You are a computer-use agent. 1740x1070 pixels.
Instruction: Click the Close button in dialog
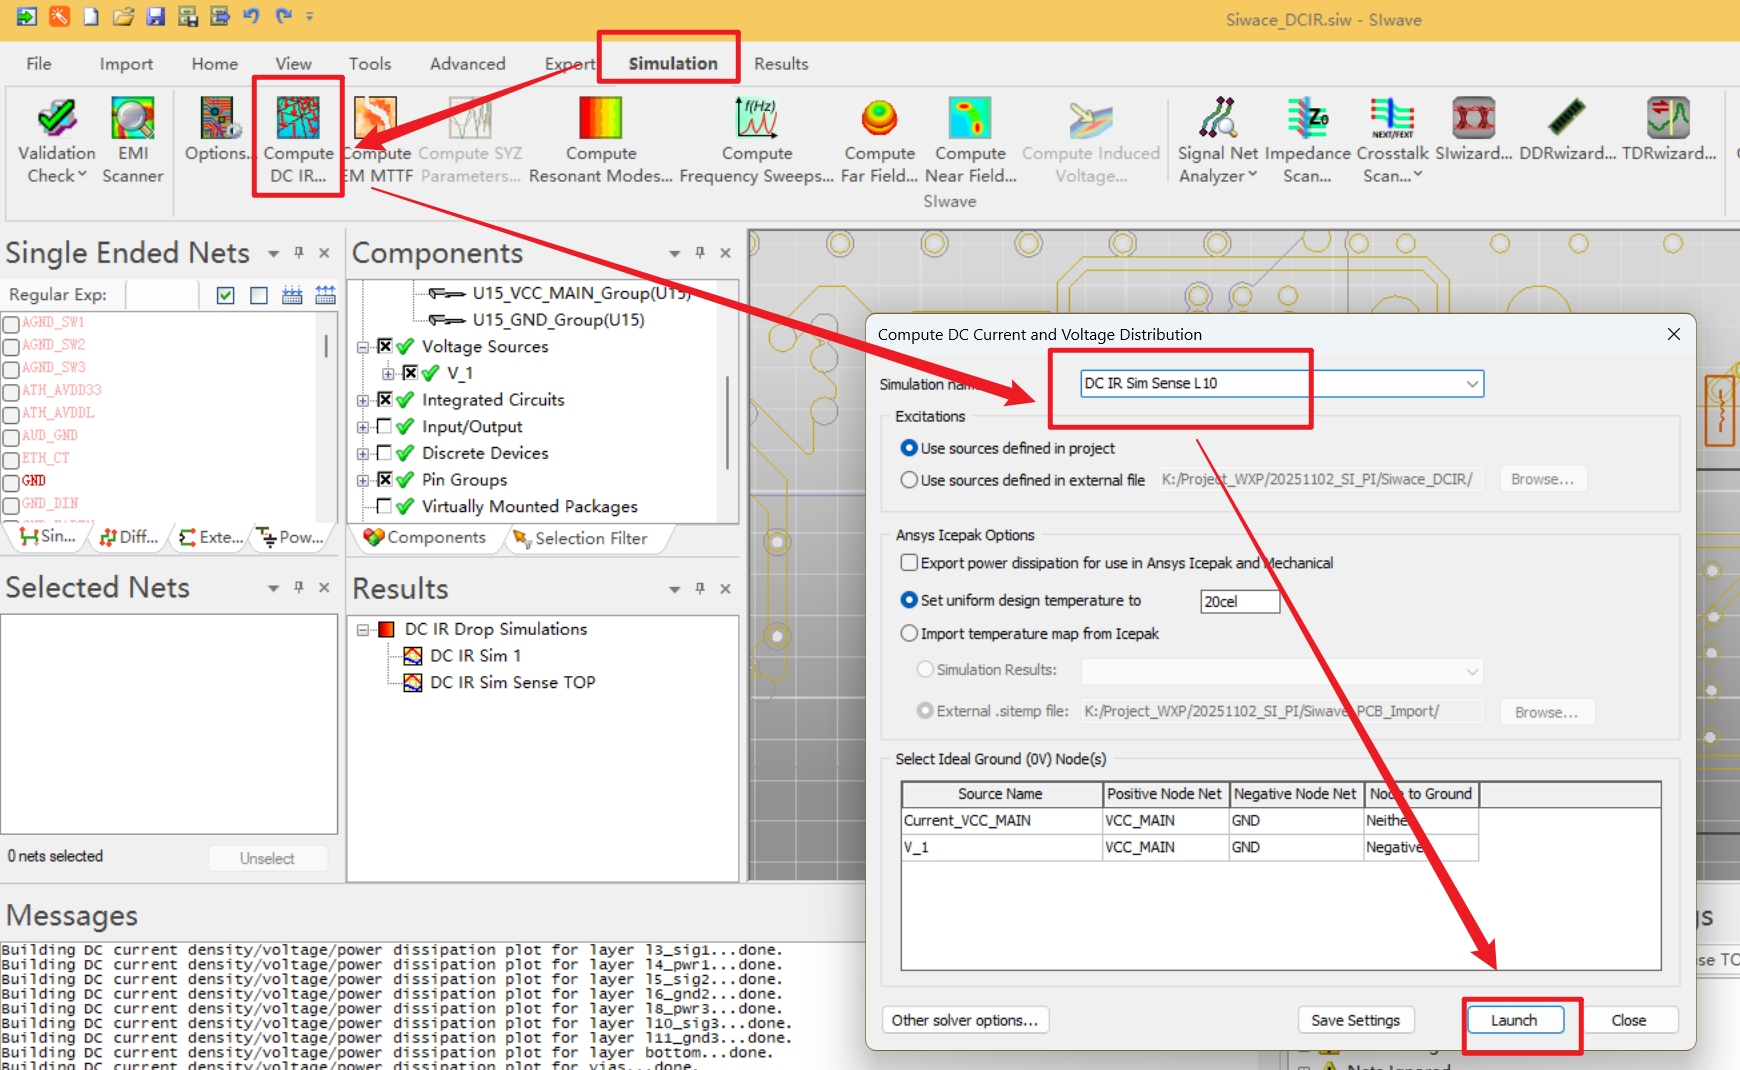[x=1628, y=1020]
